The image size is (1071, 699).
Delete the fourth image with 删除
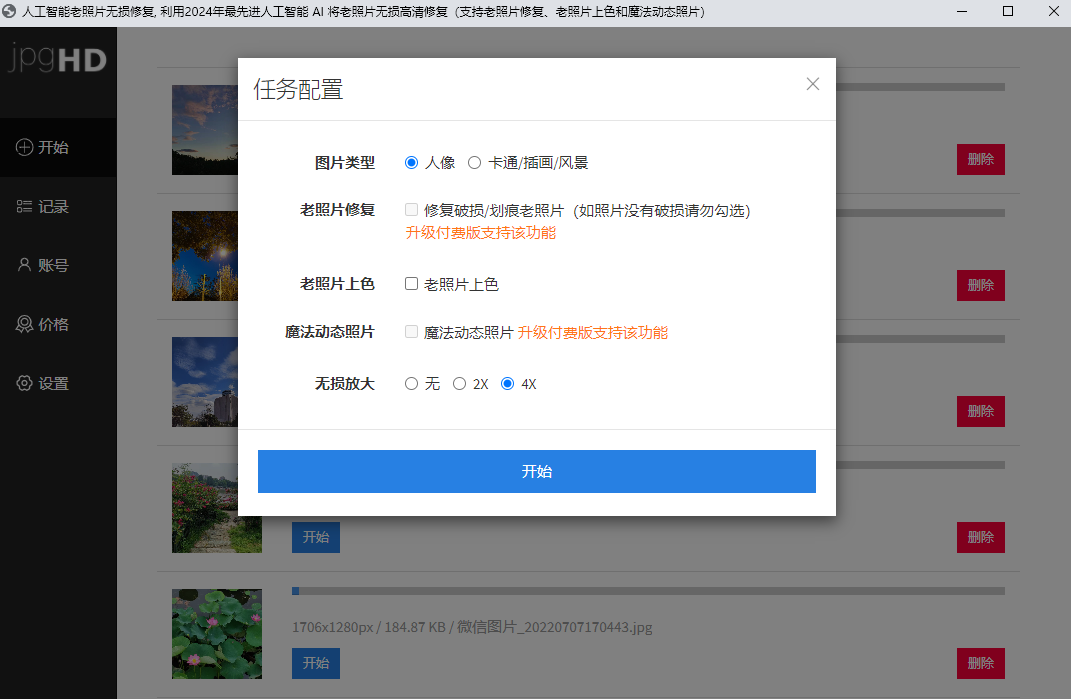981,537
